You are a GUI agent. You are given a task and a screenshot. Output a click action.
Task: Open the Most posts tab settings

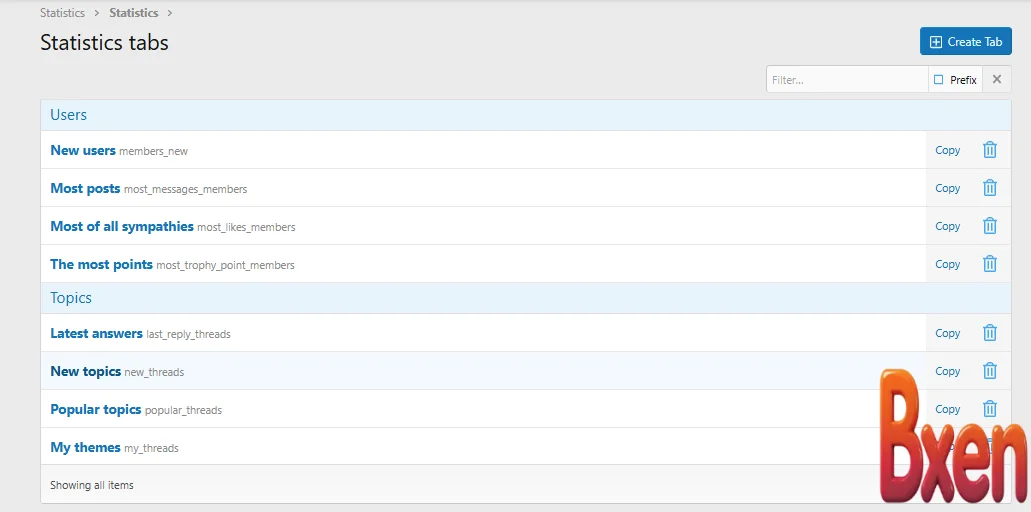pyautogui.click(x=85, y=188)
